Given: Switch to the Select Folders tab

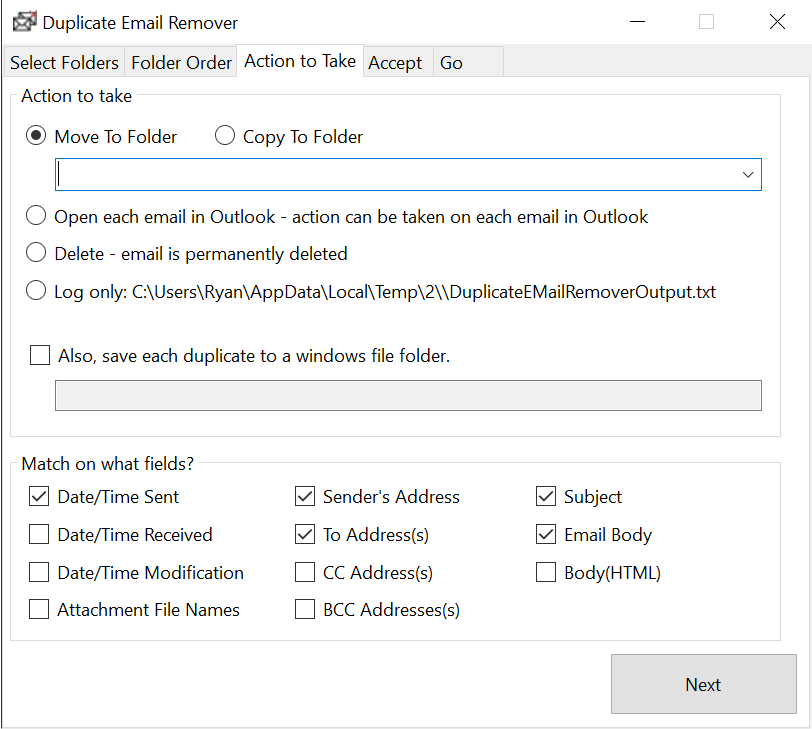Looking at the screenshot, I should pyautogui.click(x=64, y=63).
